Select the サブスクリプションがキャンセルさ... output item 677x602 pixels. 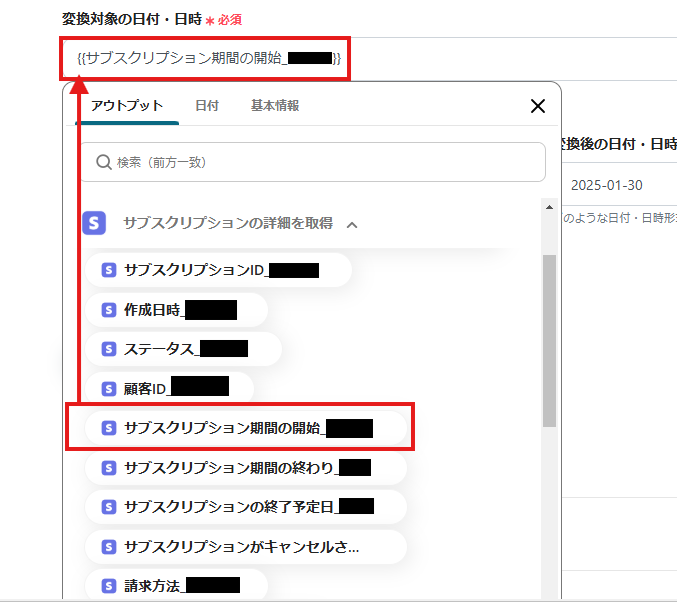coord(246,547)
